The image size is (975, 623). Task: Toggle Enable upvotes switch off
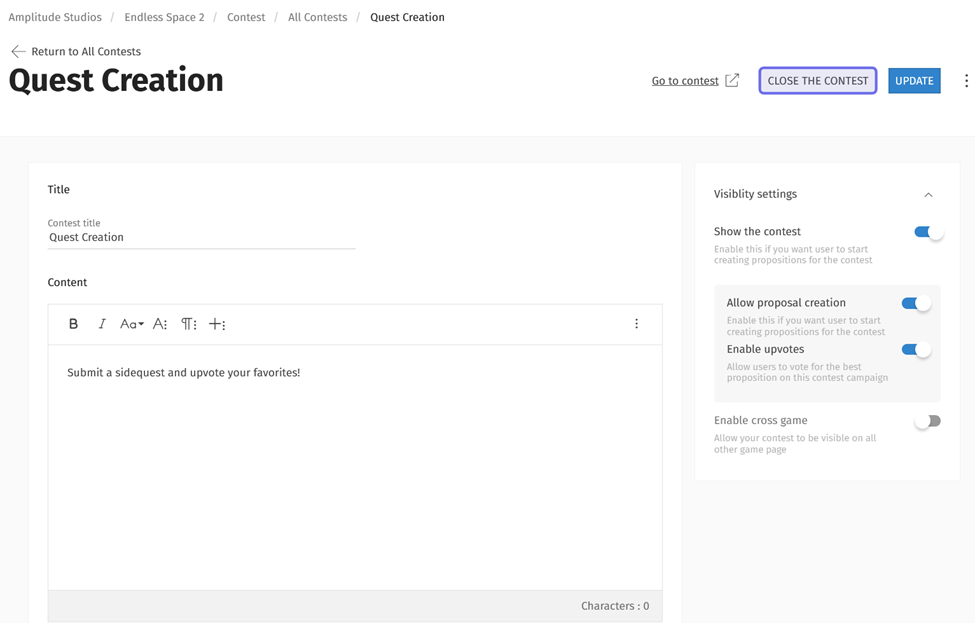(x=916, y=350)
